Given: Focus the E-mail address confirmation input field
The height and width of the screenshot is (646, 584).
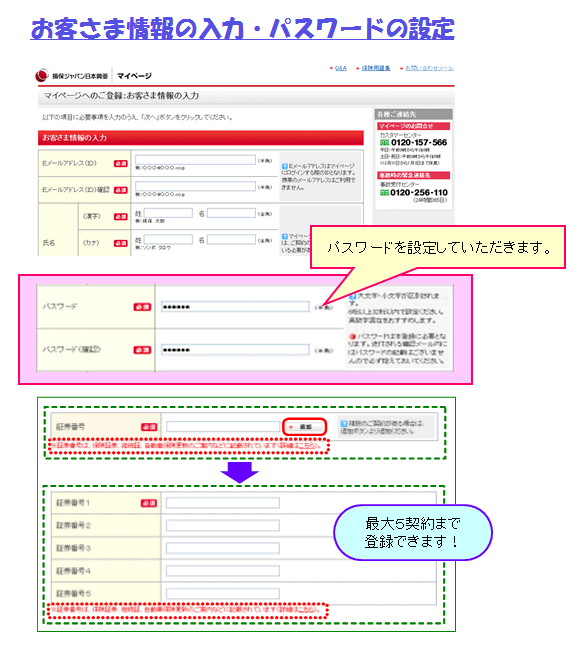Looking at the screenshot, I should pyautogui.click(x=195, y=186).
